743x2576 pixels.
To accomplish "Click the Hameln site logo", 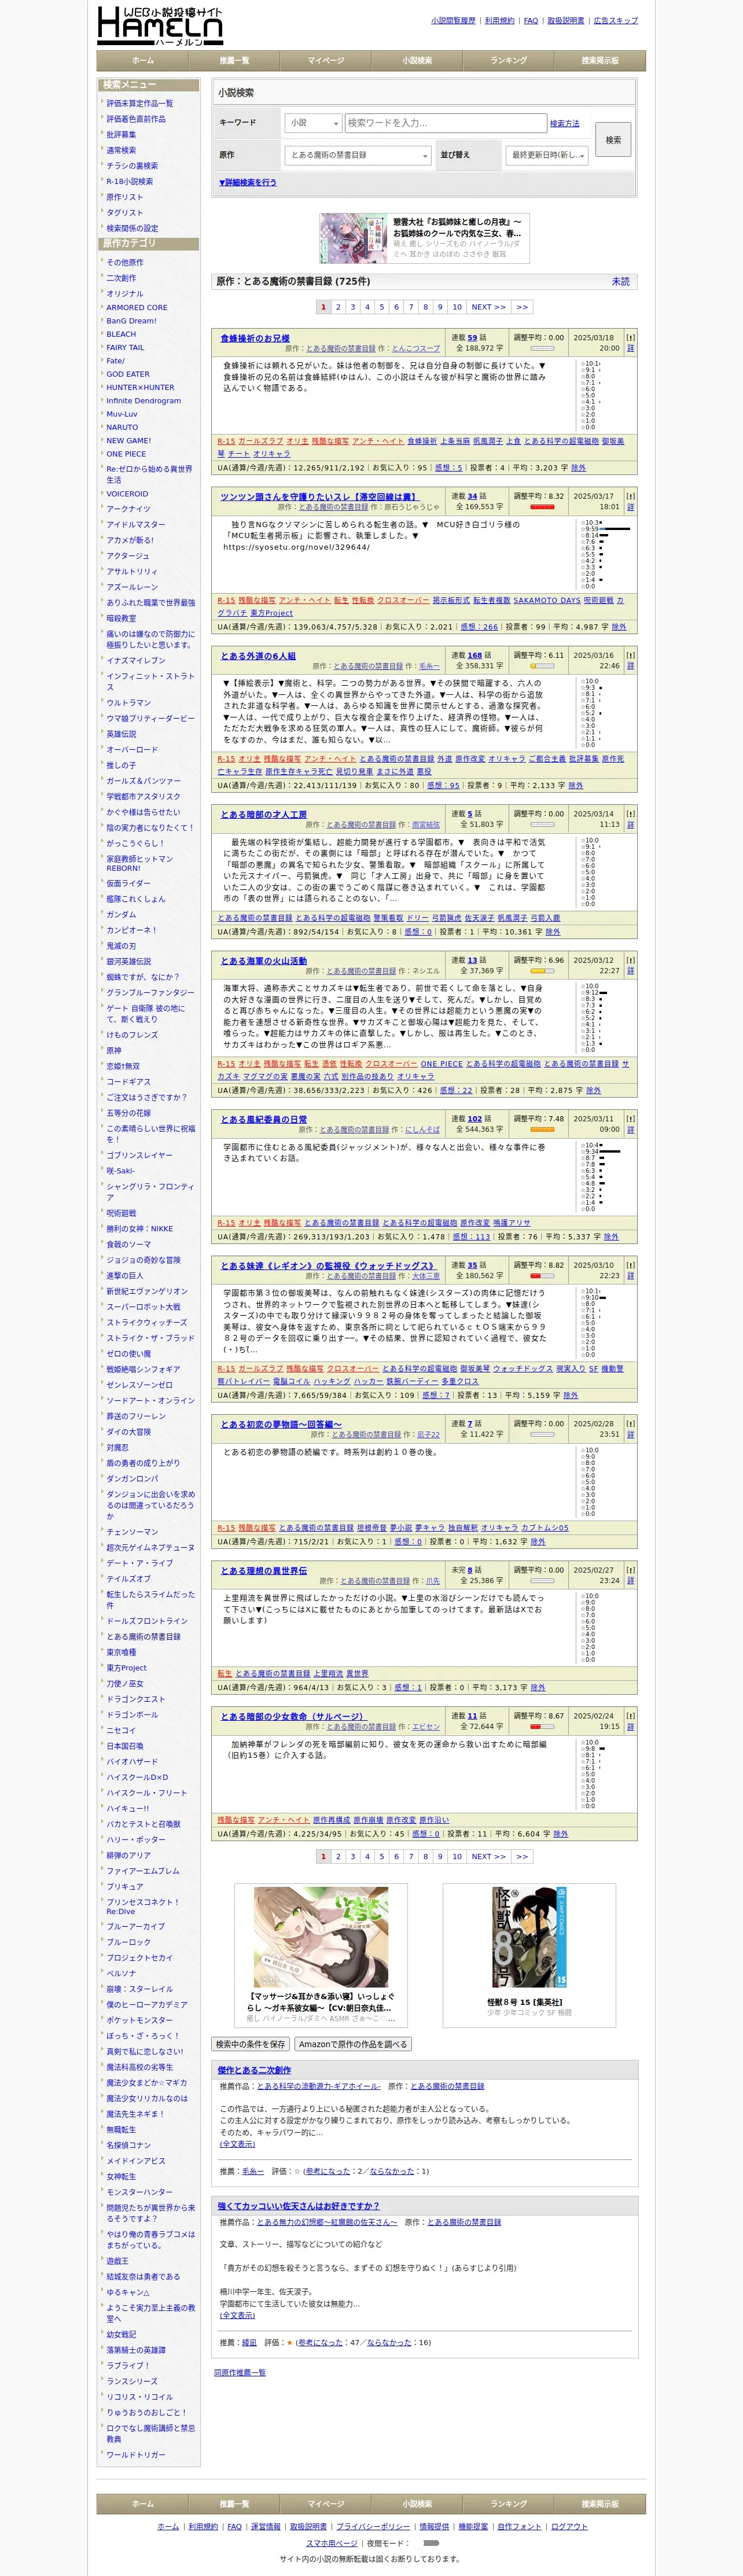I will (160, 26).
